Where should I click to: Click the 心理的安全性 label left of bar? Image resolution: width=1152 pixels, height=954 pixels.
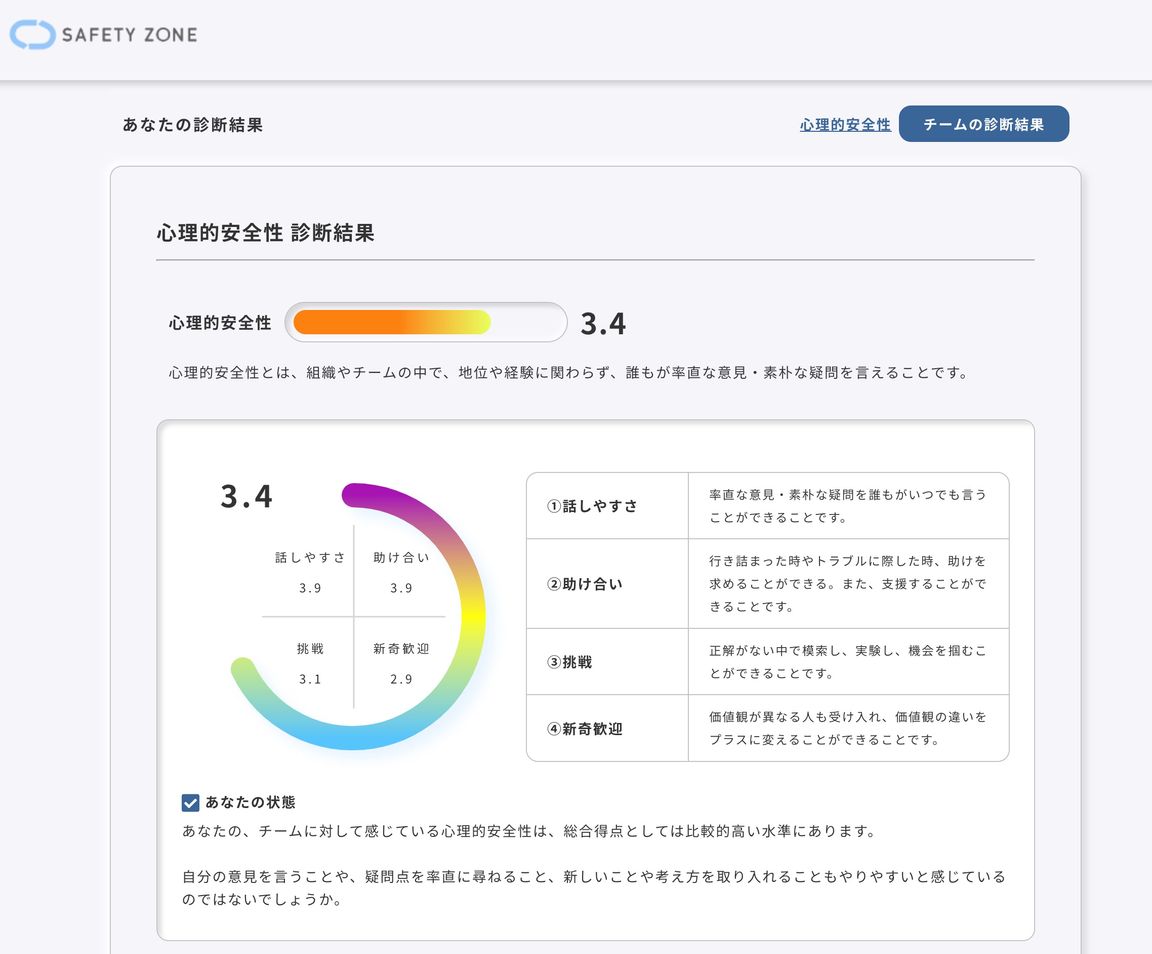(x=220, y=323)
